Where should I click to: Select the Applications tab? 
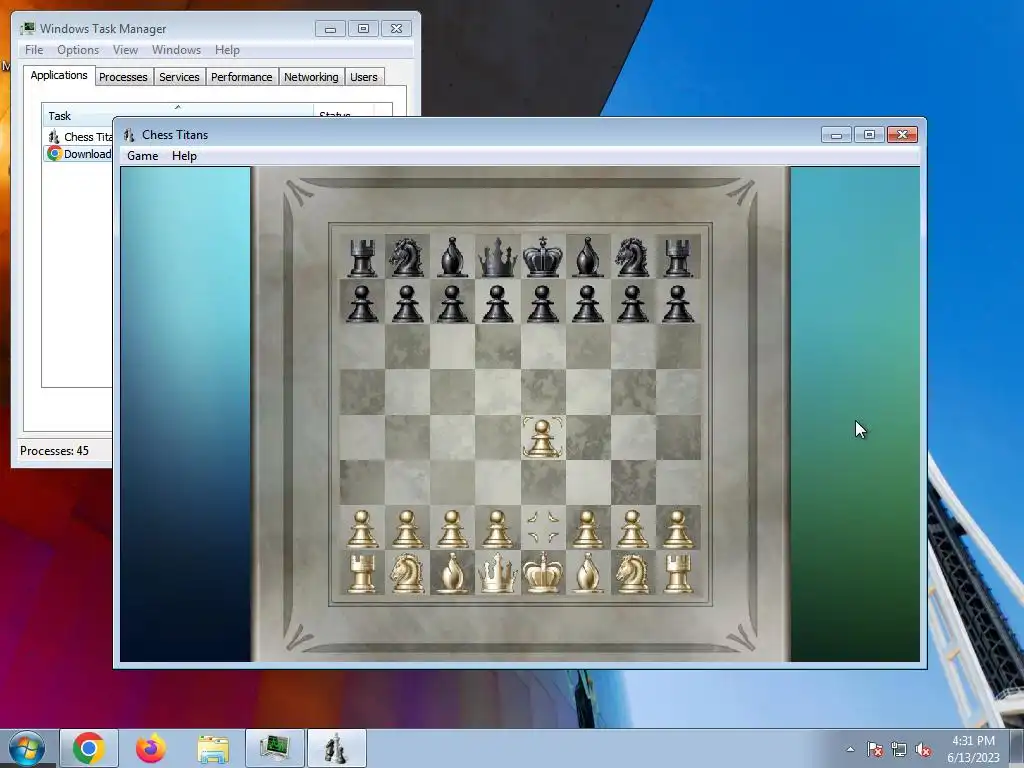pyautogui.click(x=59, y=75)
